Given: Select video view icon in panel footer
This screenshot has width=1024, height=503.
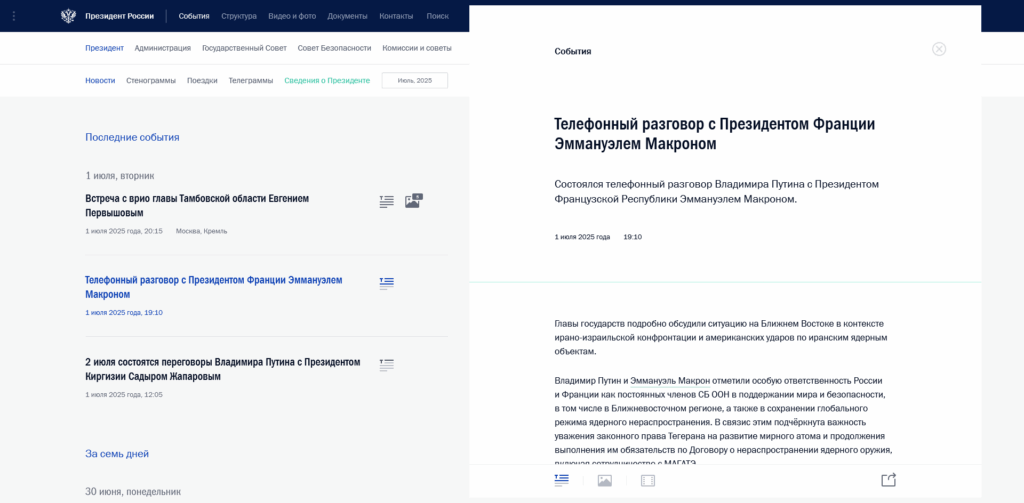Looking at the screenshot, I should [x=648, y=481].
